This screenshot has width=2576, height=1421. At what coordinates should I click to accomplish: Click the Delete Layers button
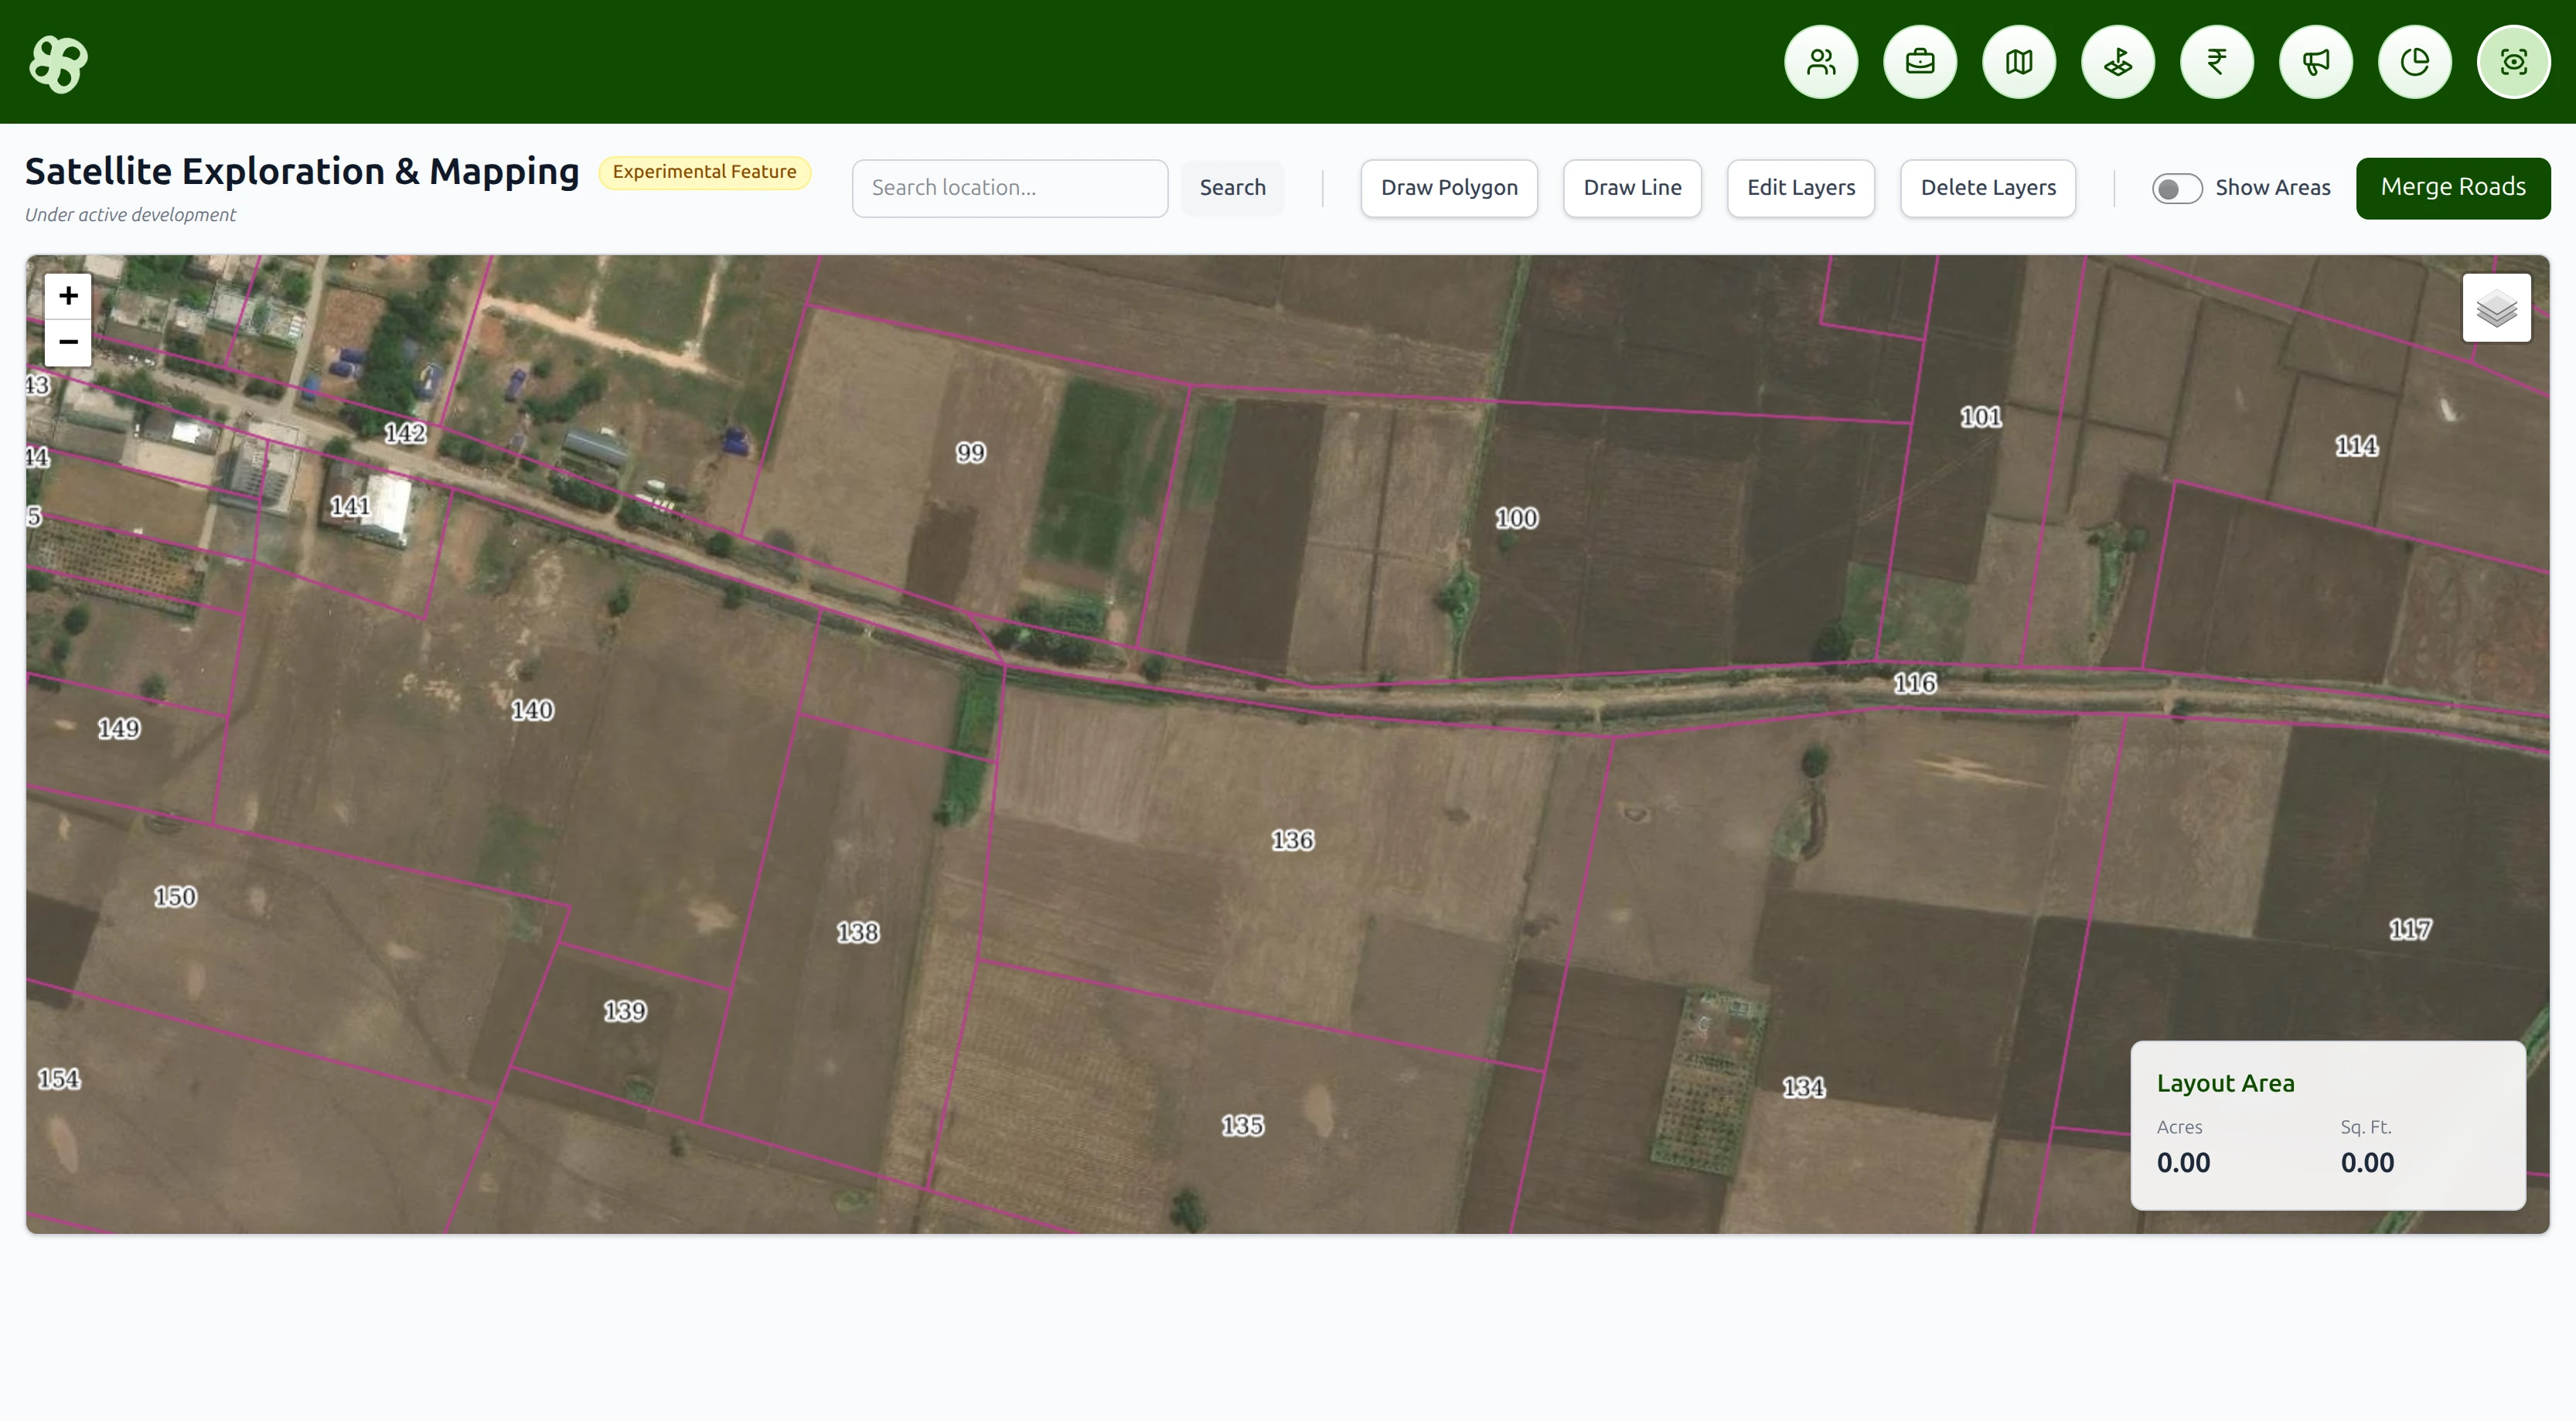point(1988,187)
